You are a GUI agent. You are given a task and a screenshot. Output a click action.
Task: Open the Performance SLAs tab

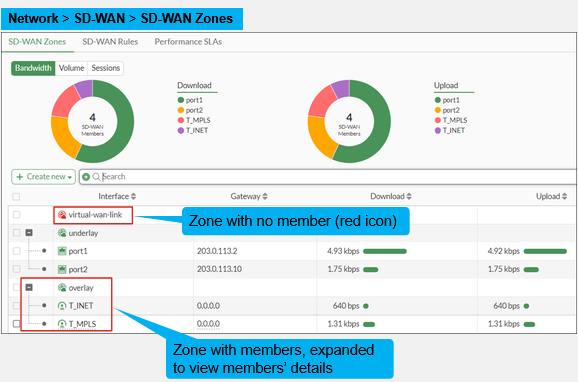pos(188,42)
